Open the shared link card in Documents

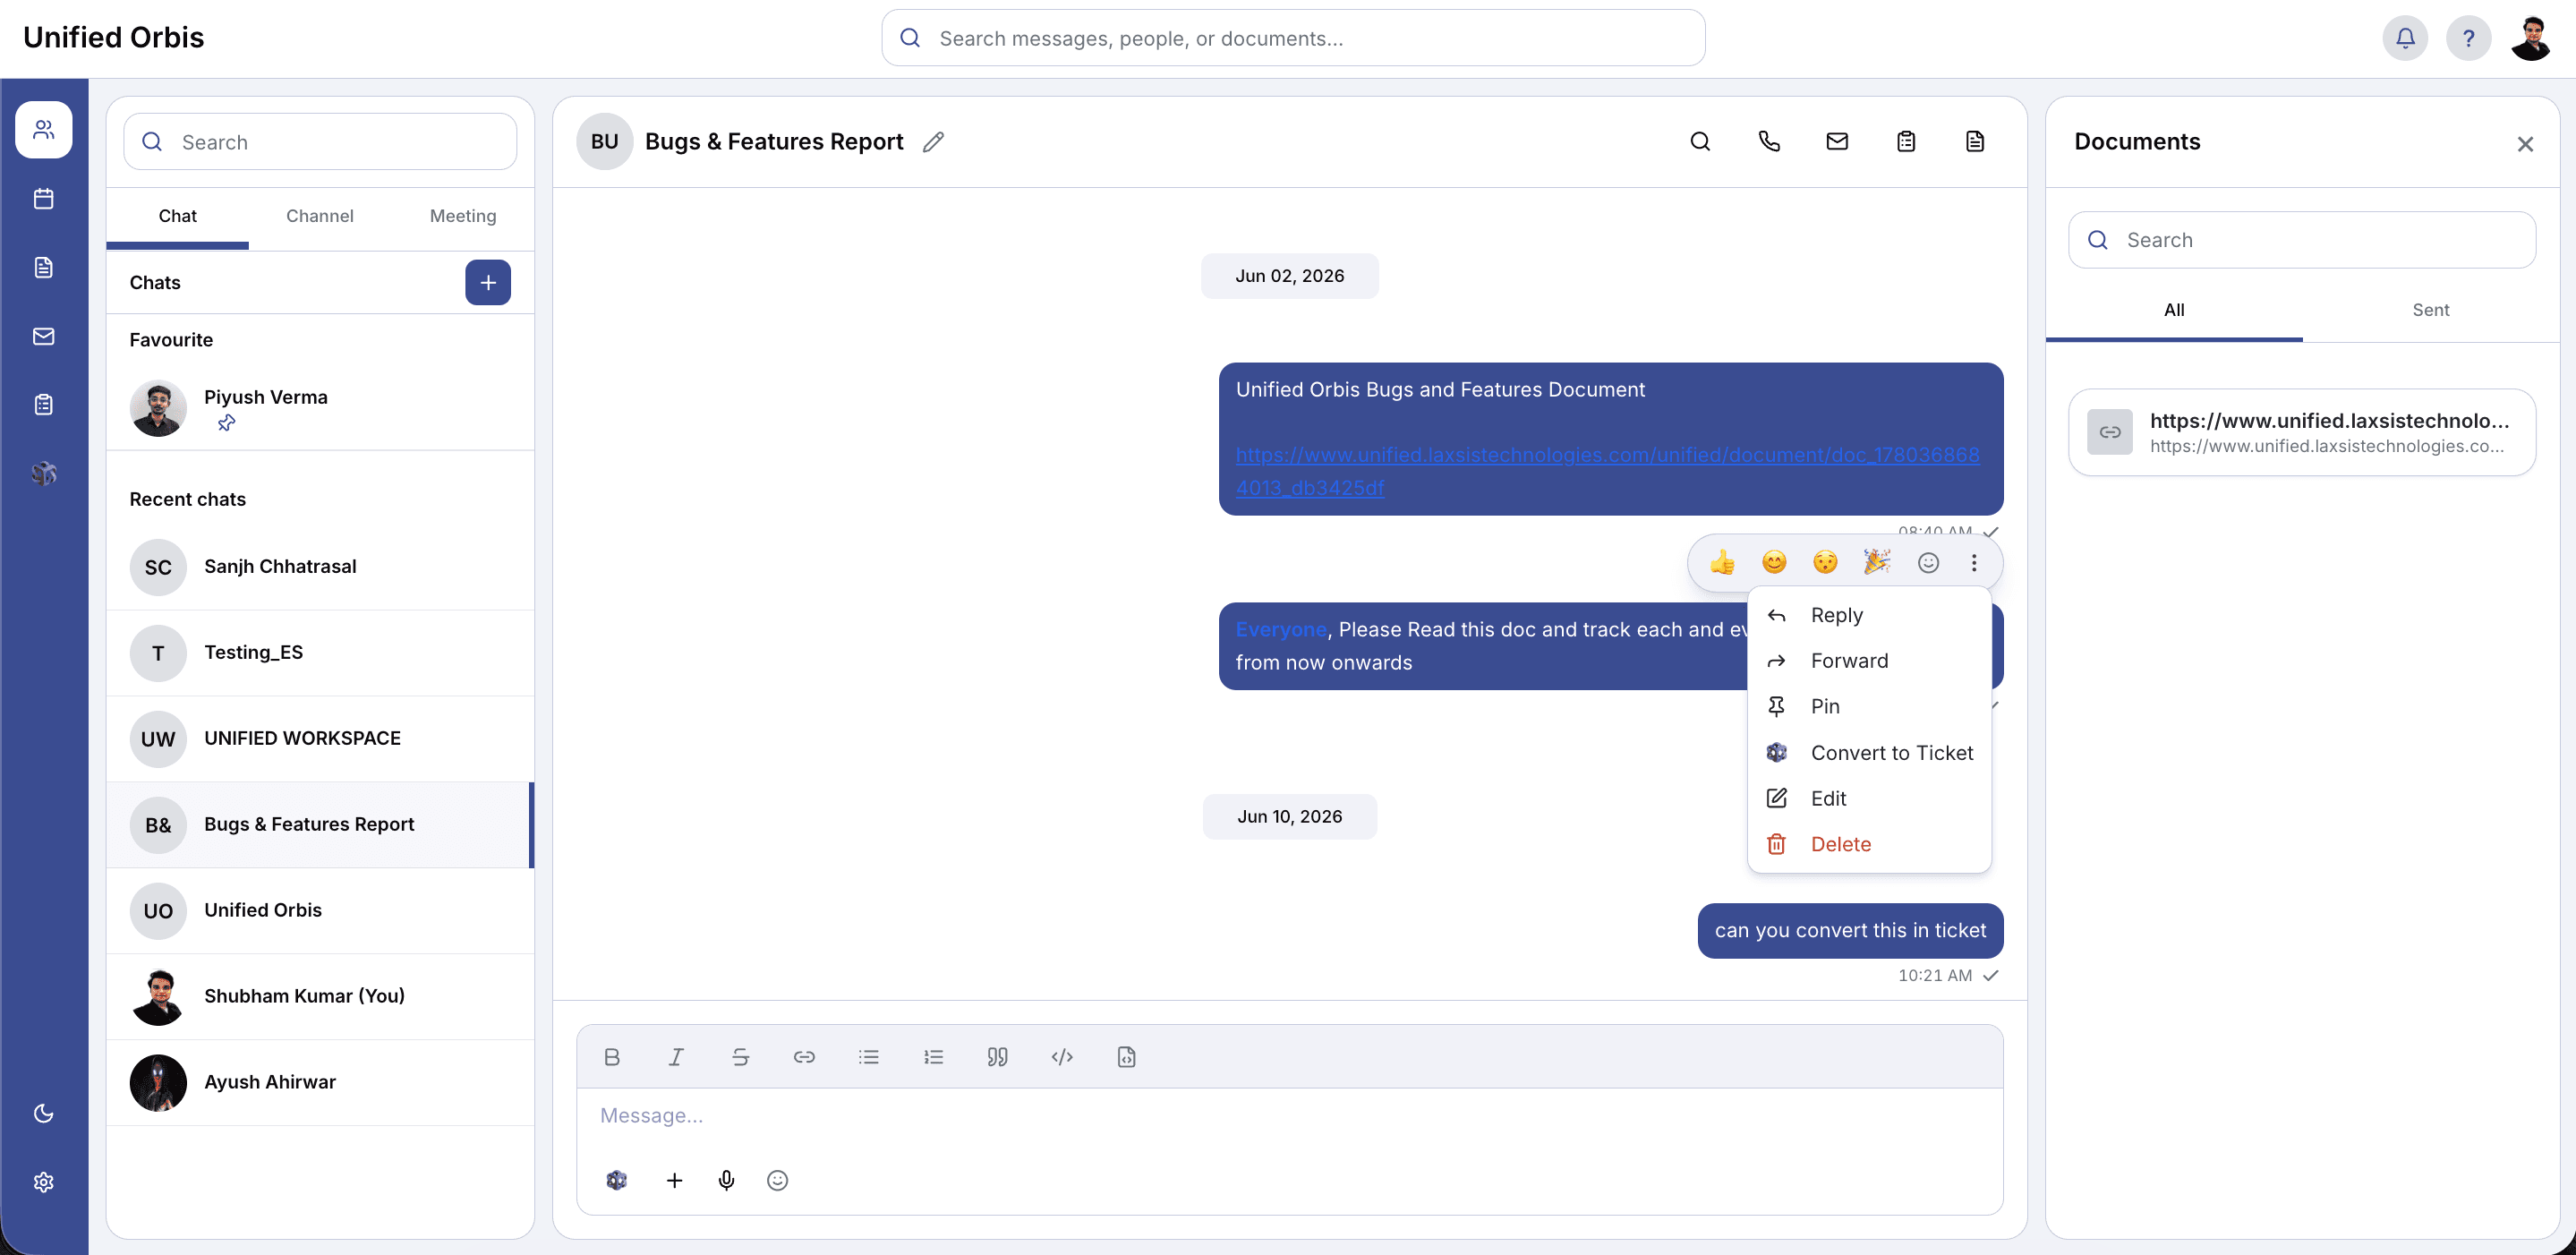click(2302, 432)
